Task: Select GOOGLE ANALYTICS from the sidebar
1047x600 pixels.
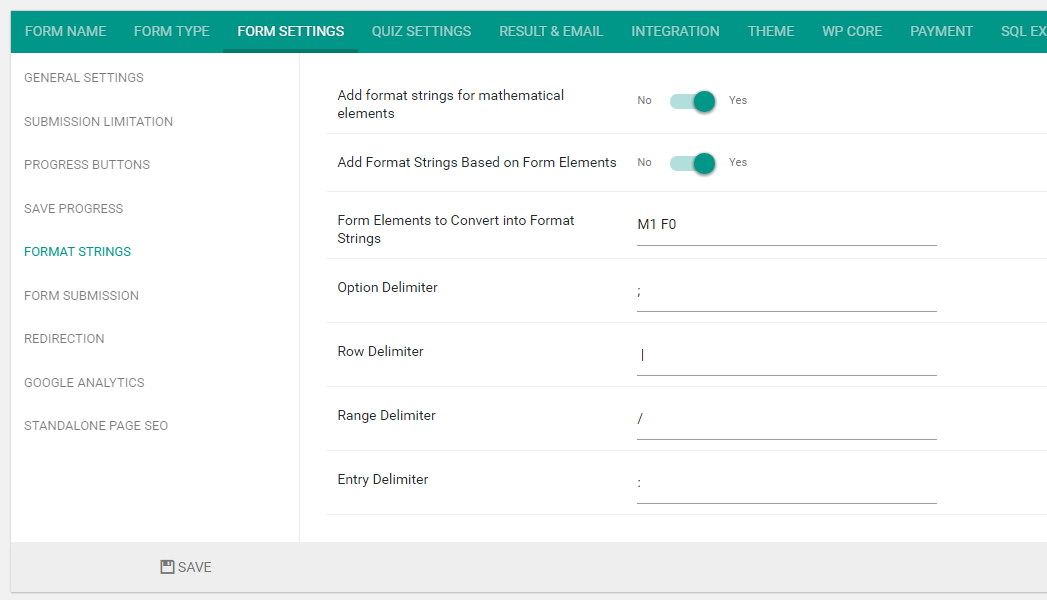Action: (x=84, y=382)
